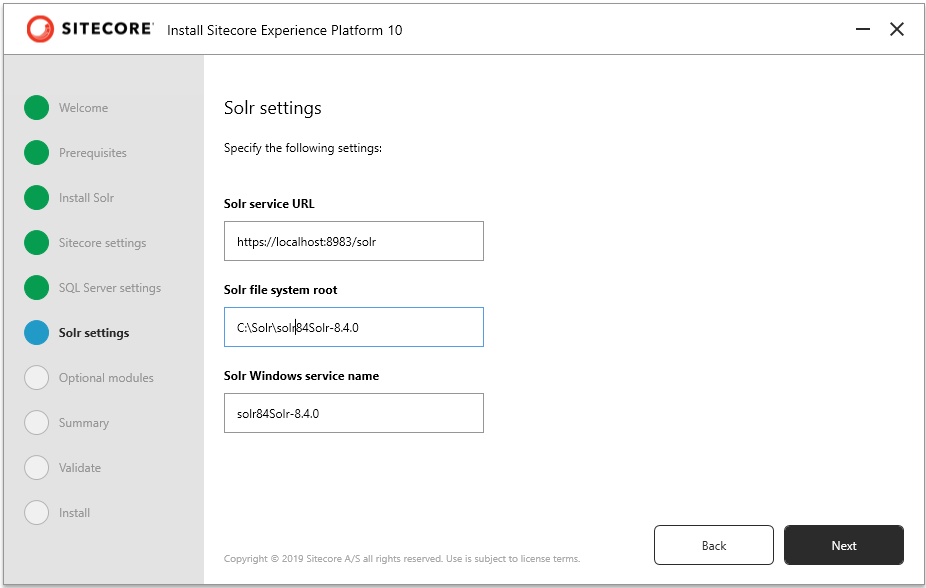Click the Install Solr step indicator
The height and width of the screenshot is (588, 926).
[x=37, y=197]
